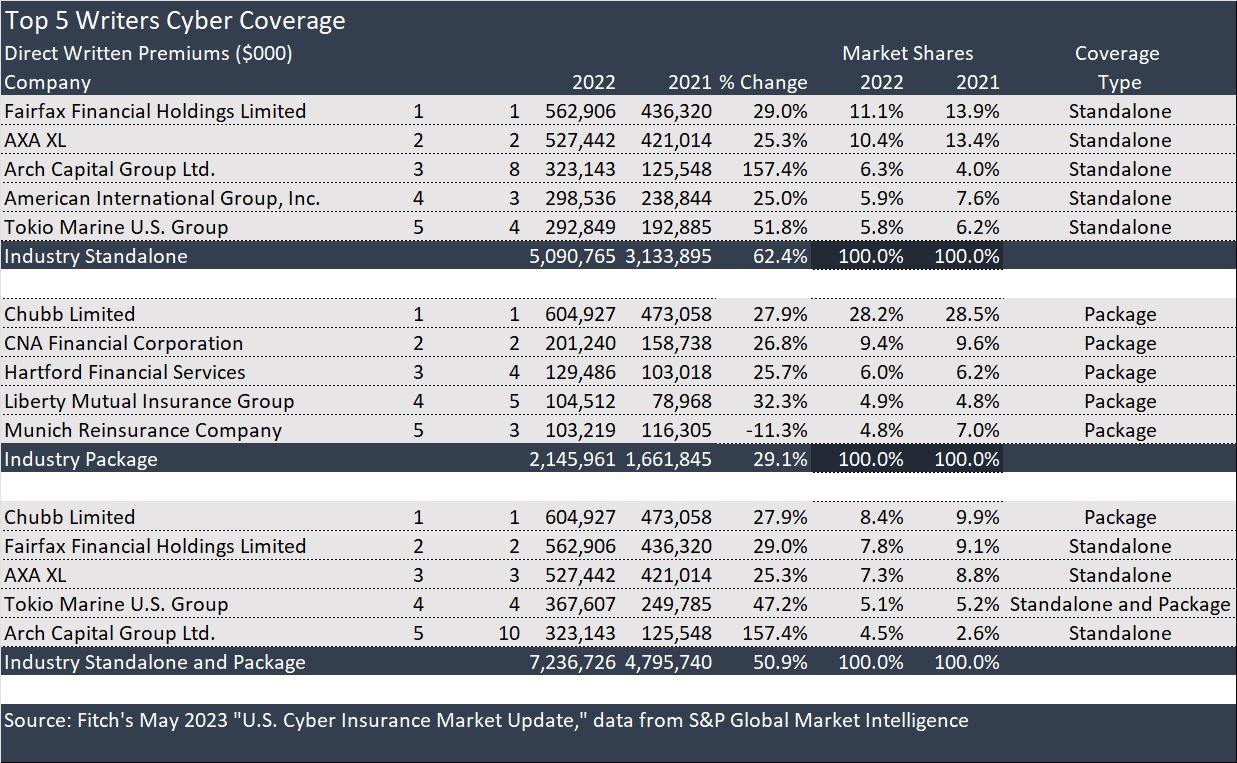Select the 7,236,726 combined industry total
This screenshot has height=763, width=1237.
pos(572,662)
